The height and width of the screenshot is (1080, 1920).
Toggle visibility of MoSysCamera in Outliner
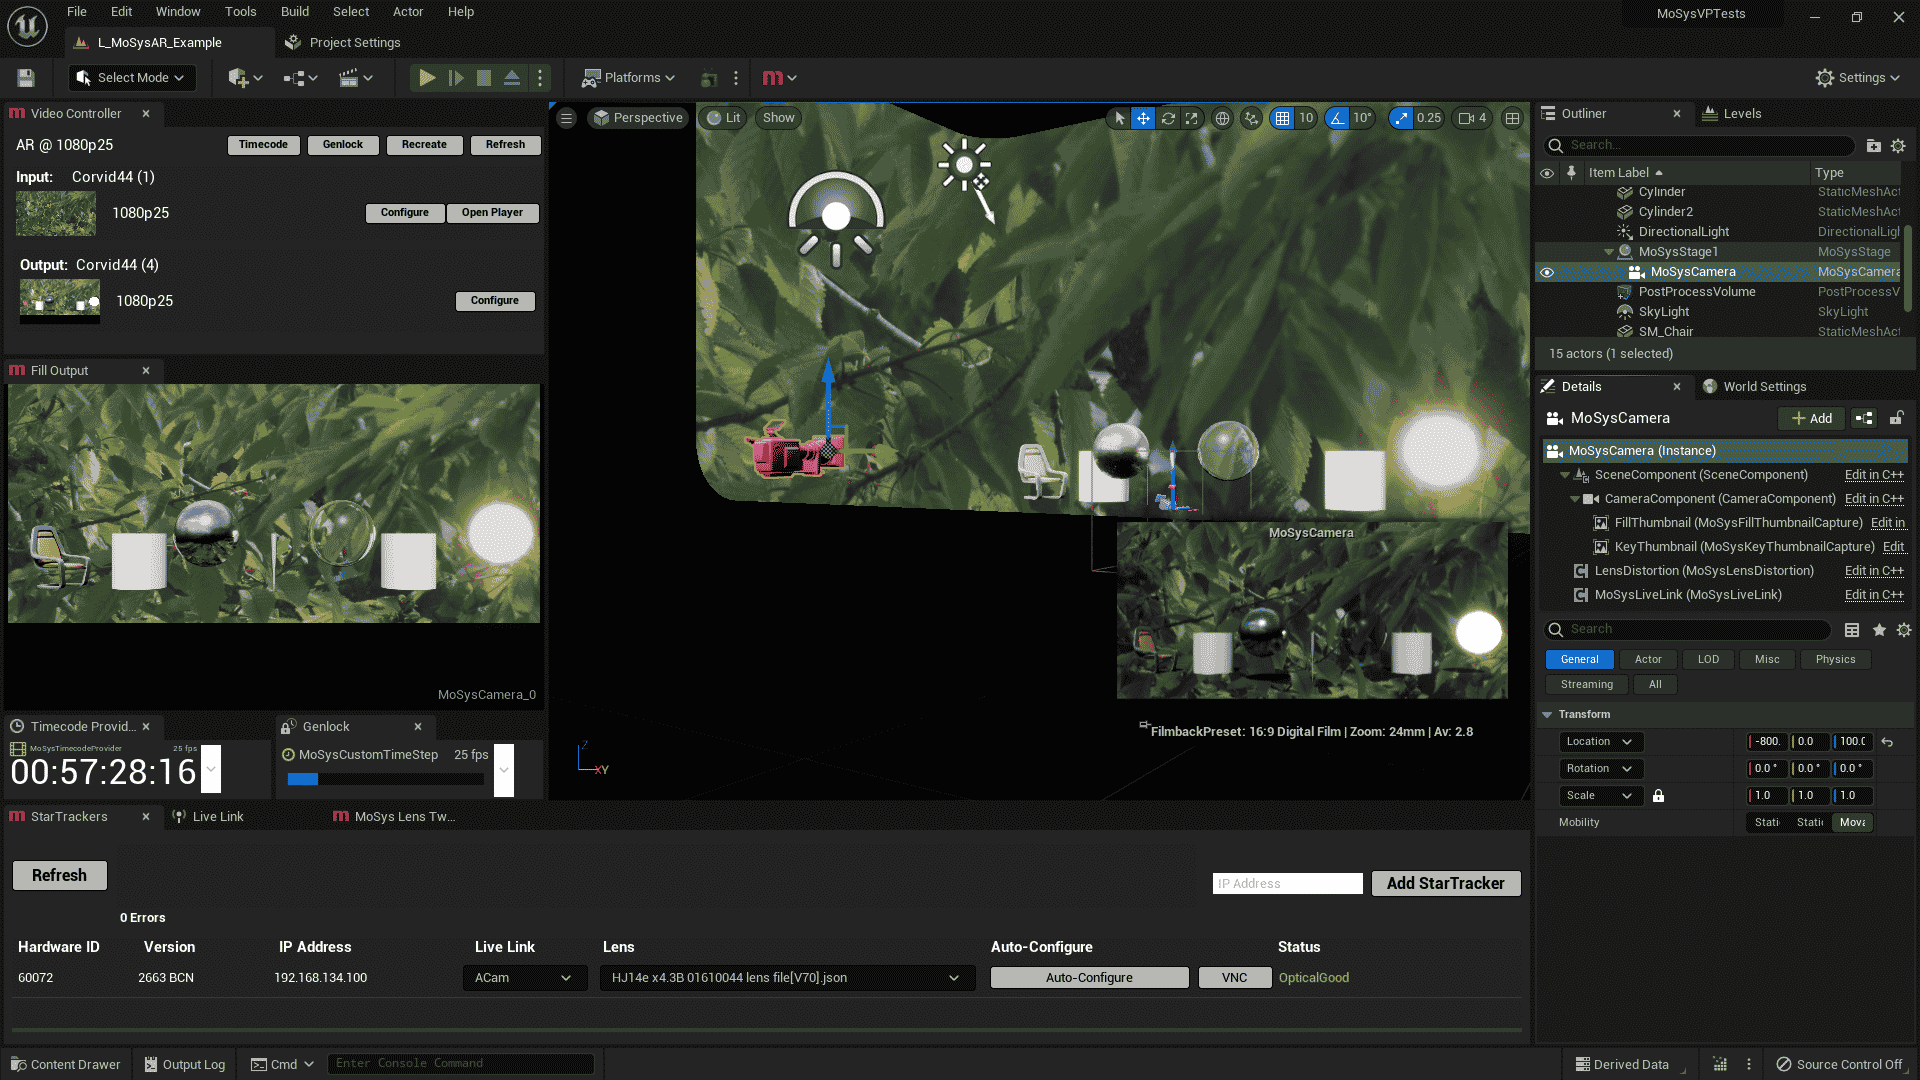click(x=1547, y=272)
